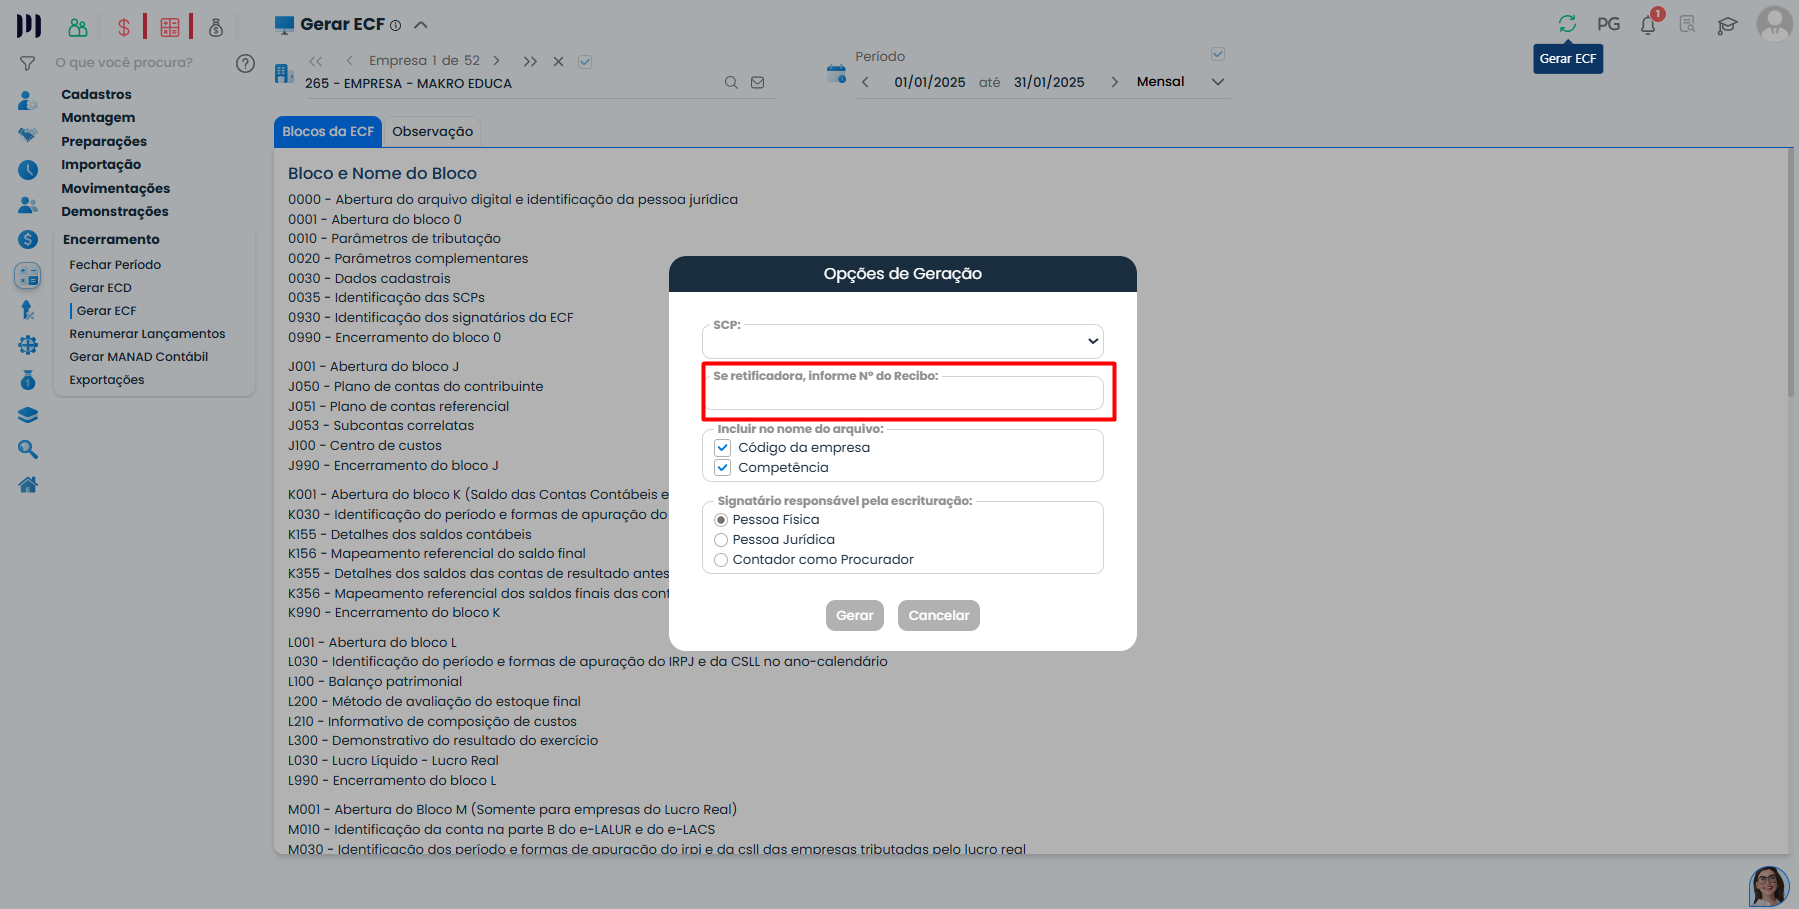Open the search magnifier next to company name
1799x909 pixels.
click(x=731, y=82)
